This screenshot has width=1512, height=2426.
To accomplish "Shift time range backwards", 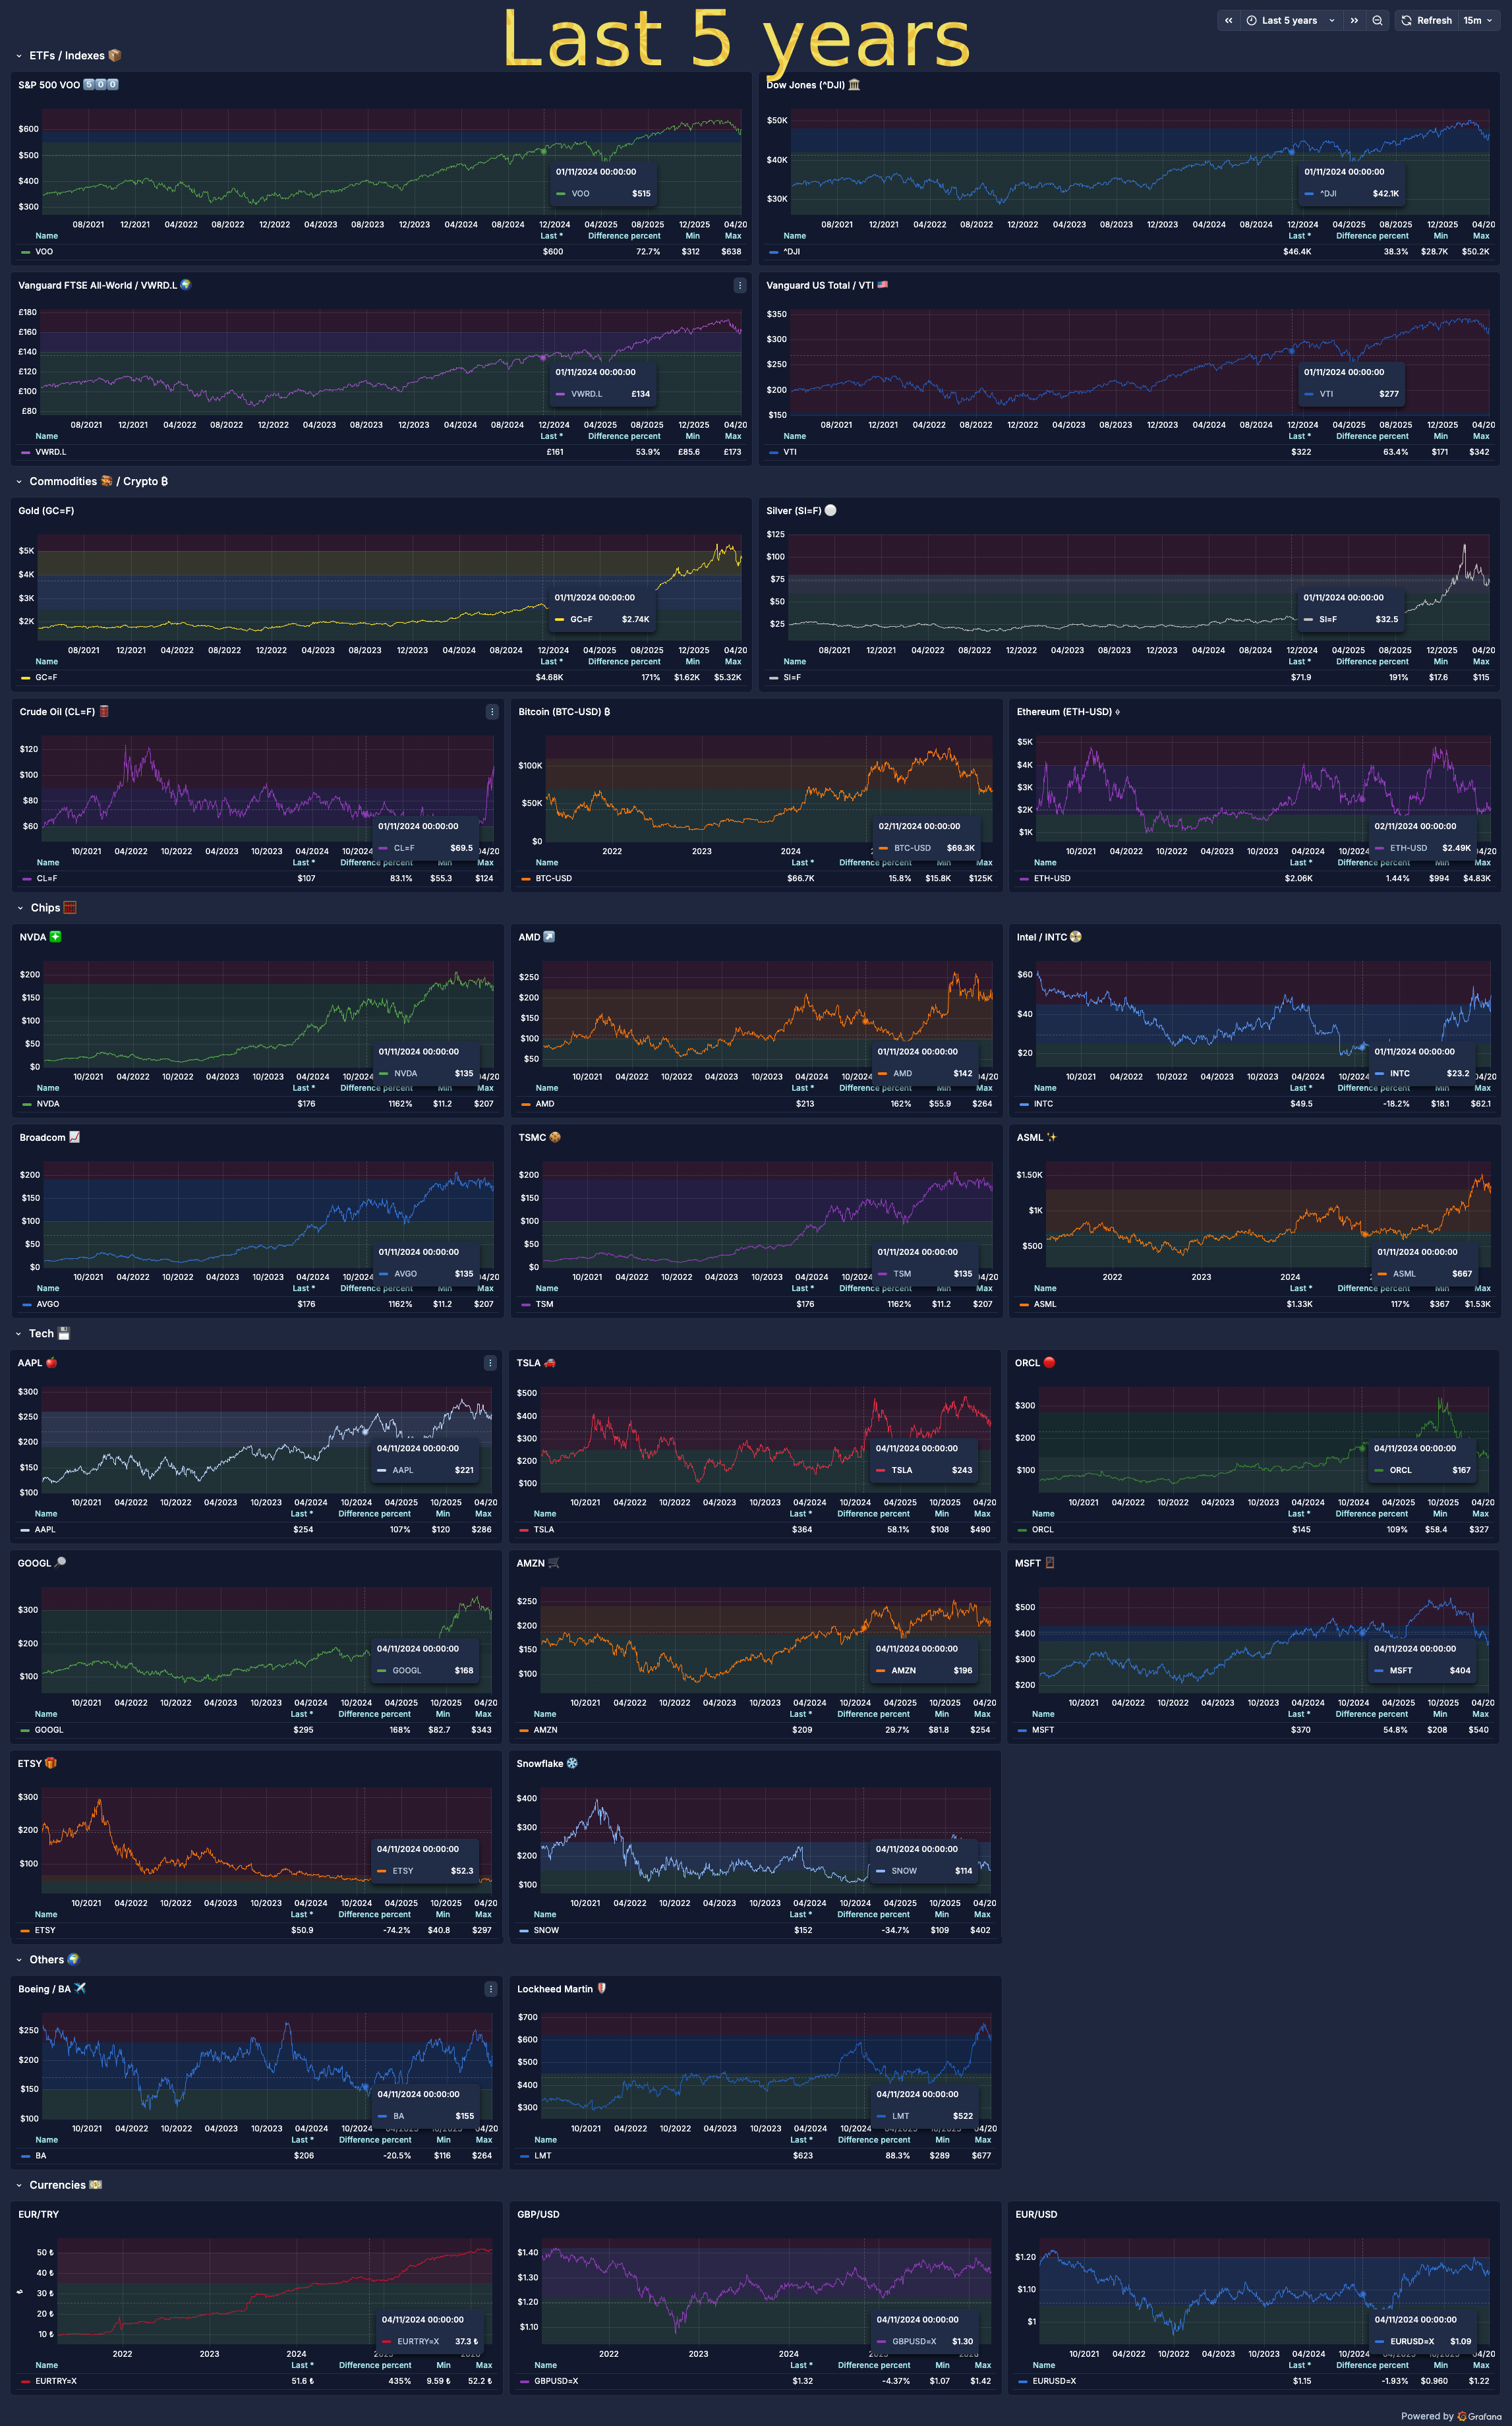I will pyautogui.click(x=1228, y=20).
